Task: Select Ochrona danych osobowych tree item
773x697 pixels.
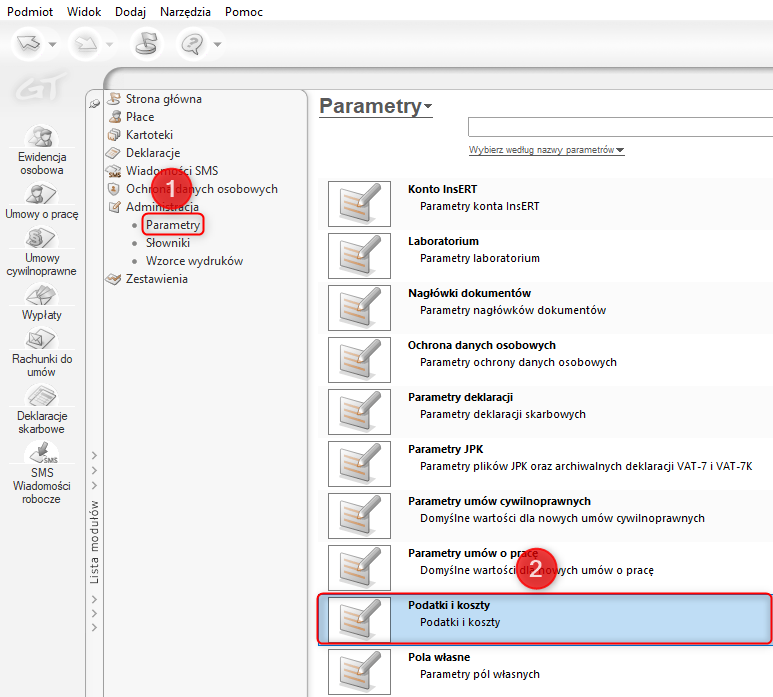Action: click(x=202, y=189)
